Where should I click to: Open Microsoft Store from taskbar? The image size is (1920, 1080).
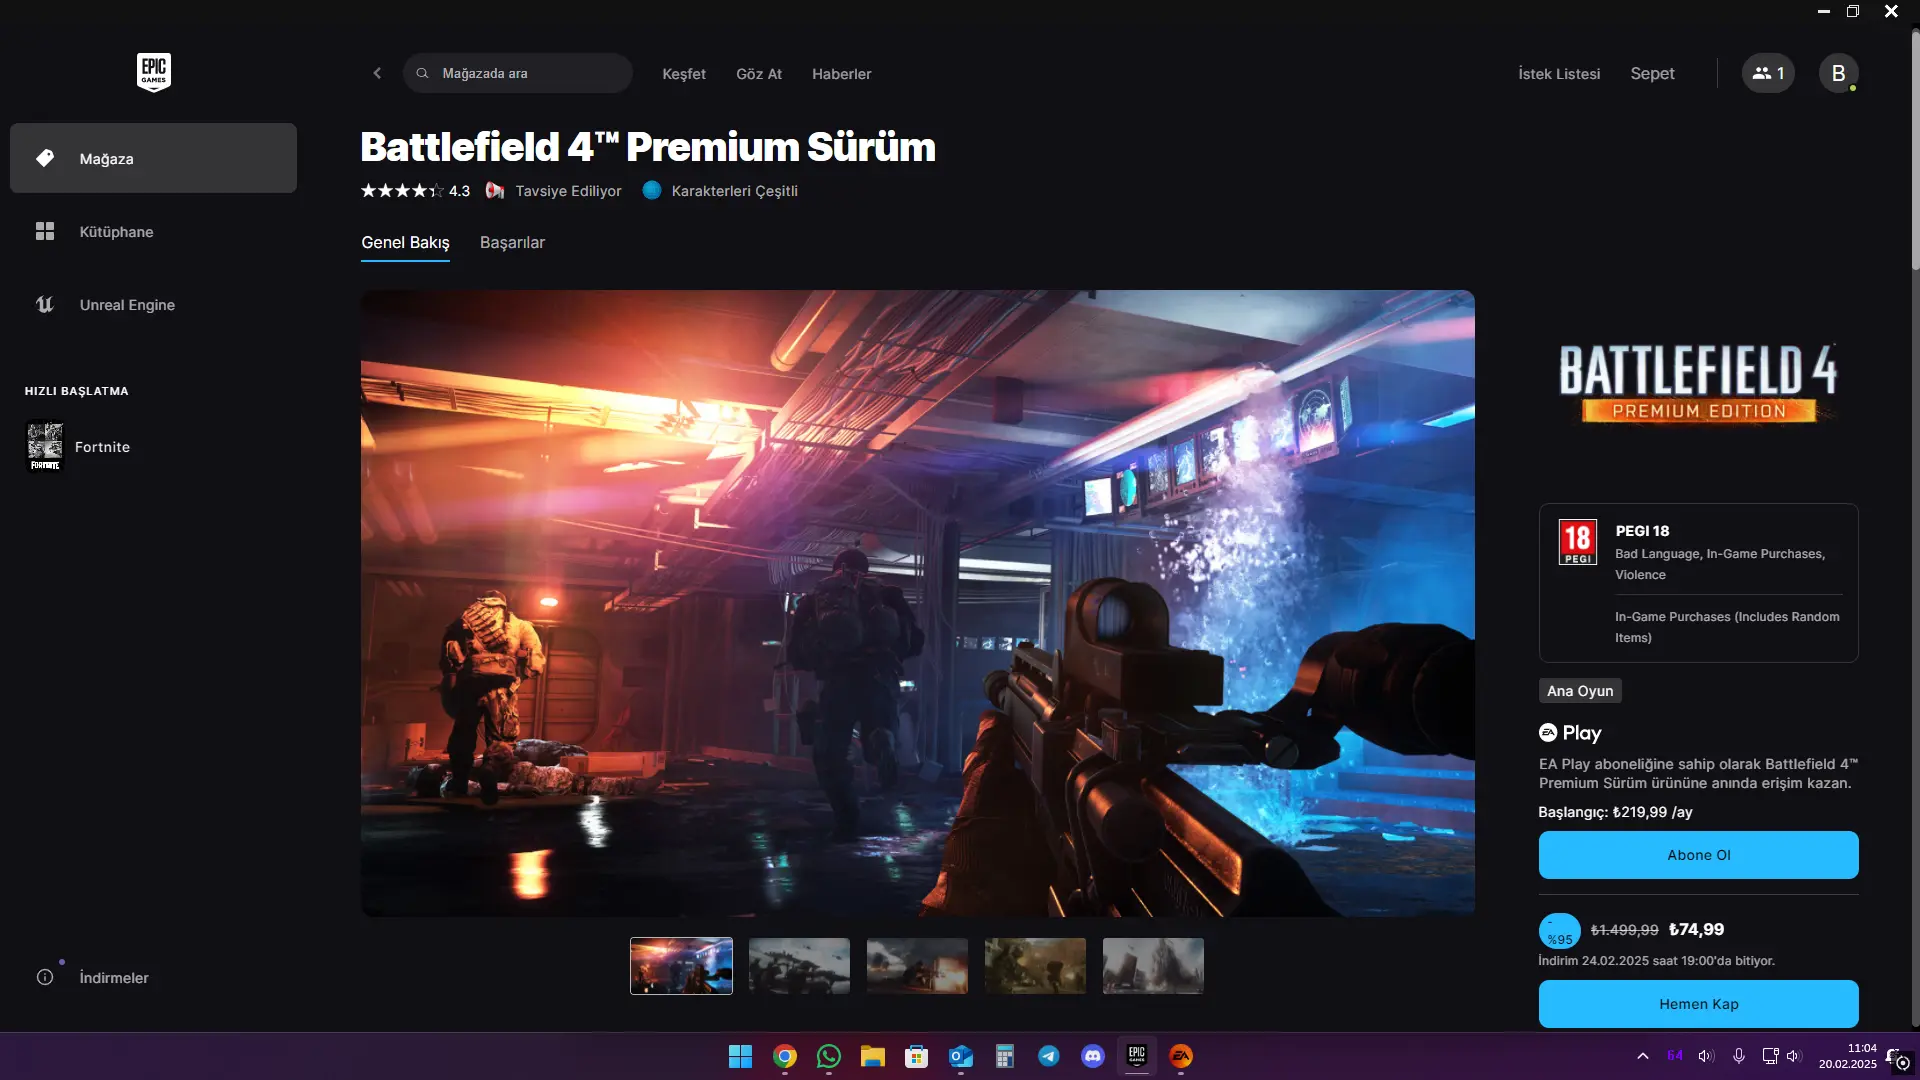(917, 1056)
